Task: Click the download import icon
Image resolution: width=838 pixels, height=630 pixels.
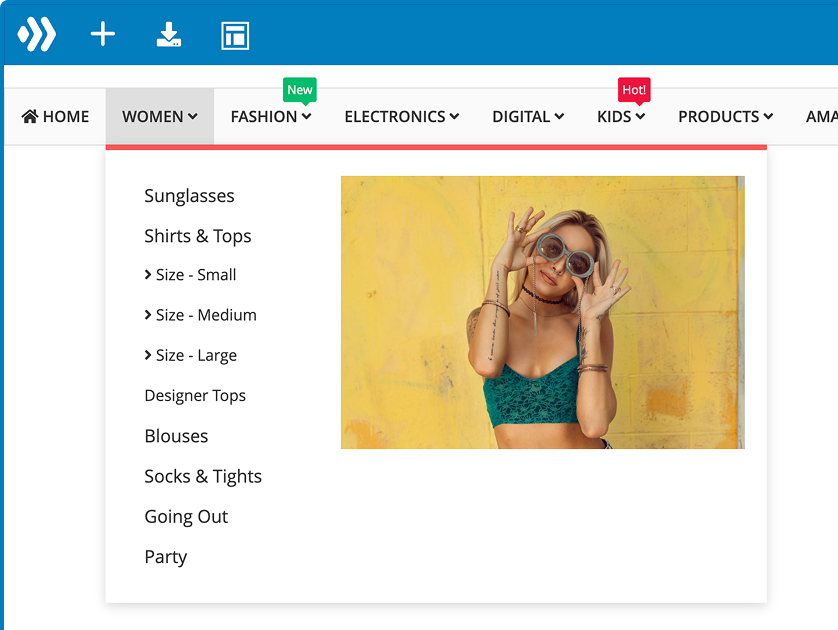Action: point(169,35)
